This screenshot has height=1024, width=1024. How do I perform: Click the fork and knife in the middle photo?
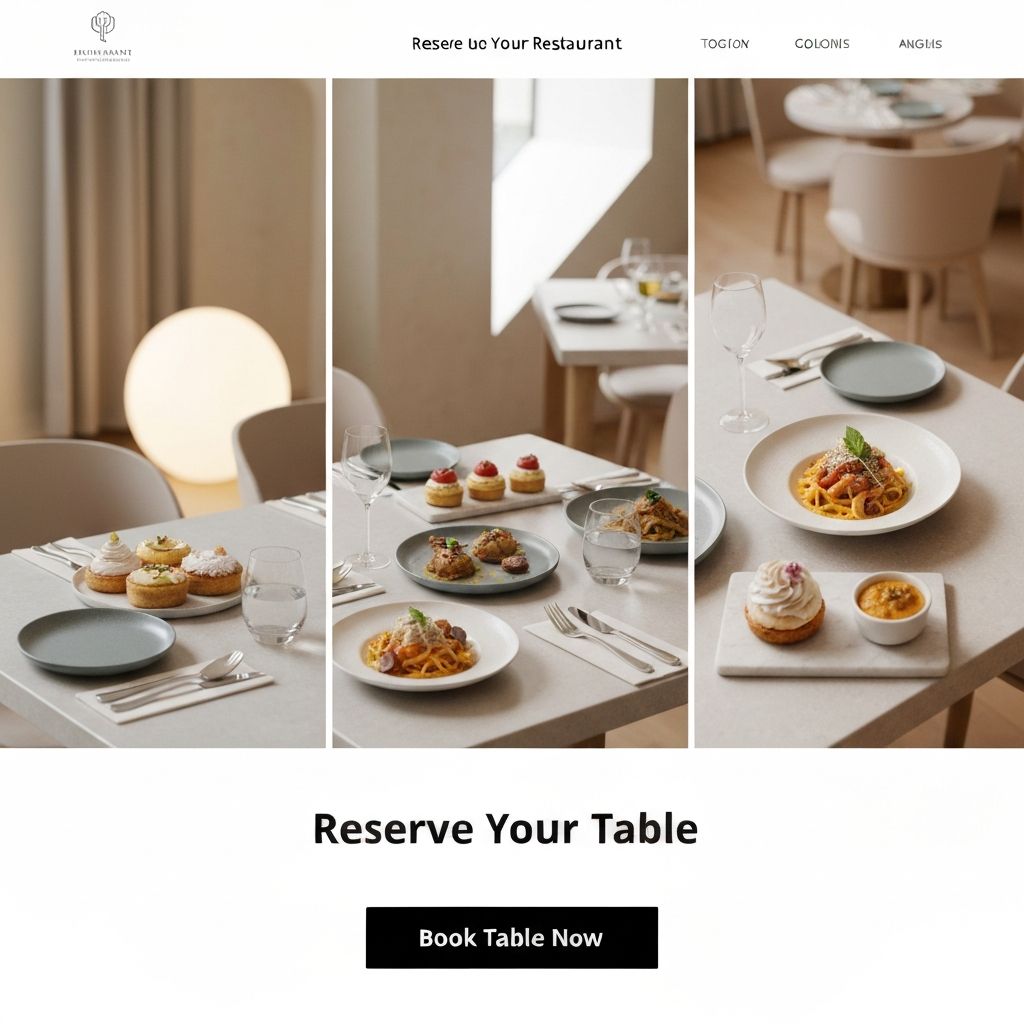611,636
